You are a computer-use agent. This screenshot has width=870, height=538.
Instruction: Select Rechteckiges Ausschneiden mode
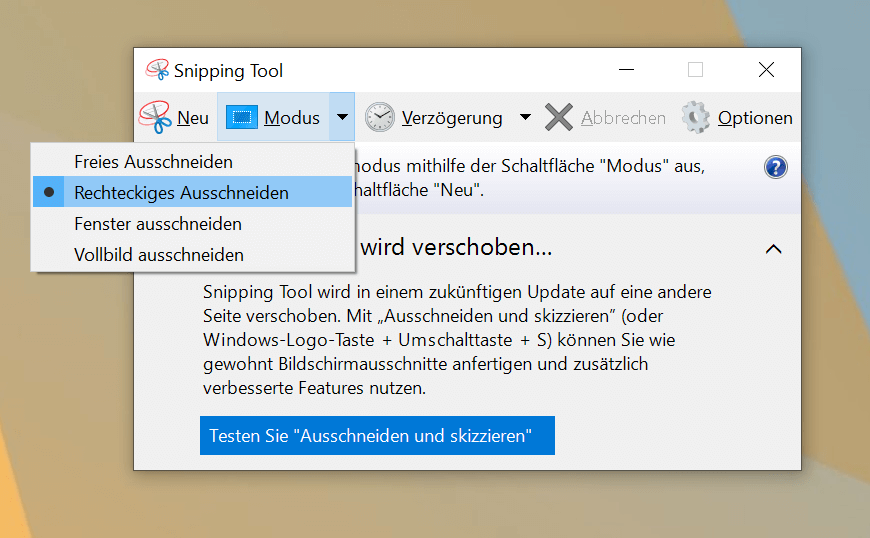pyautogui.click(x=193, y=192)
